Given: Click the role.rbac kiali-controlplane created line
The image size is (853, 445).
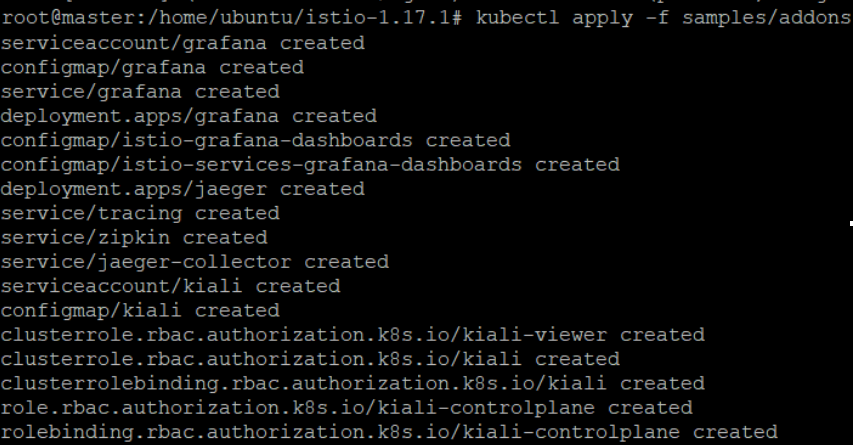Looking at the screenshot, I should 347,408.
